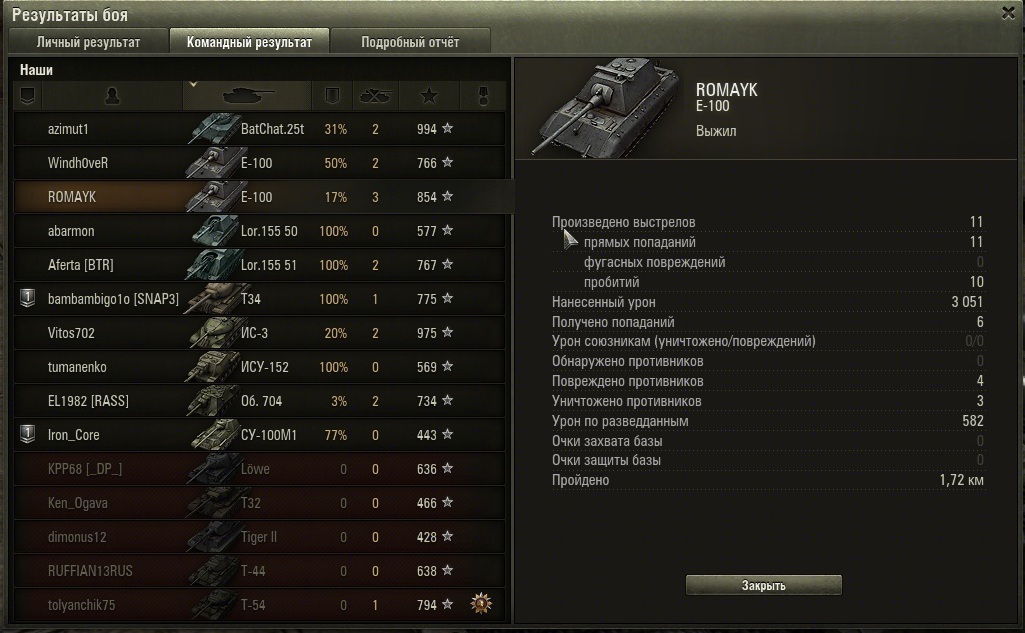Switch to the Подробный отчёт tab
1025x633 pixels.
410,42
